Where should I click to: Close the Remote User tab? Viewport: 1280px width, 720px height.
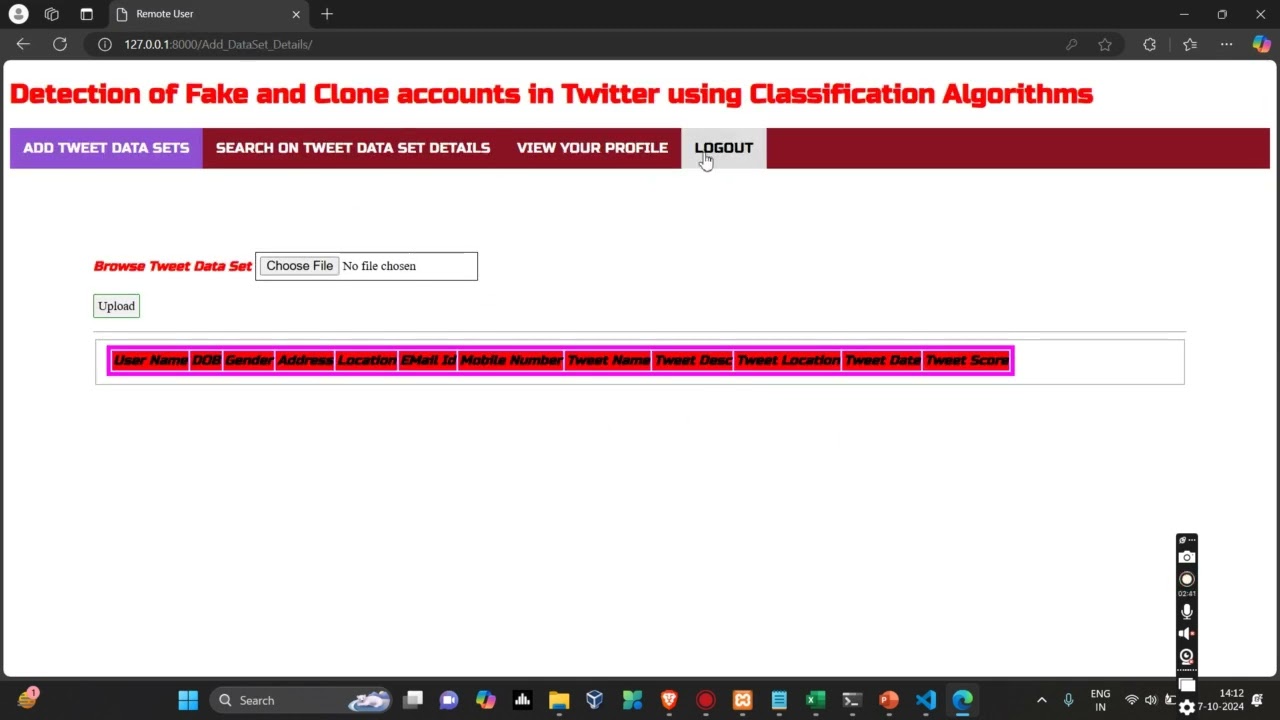(x=296, y=14)
